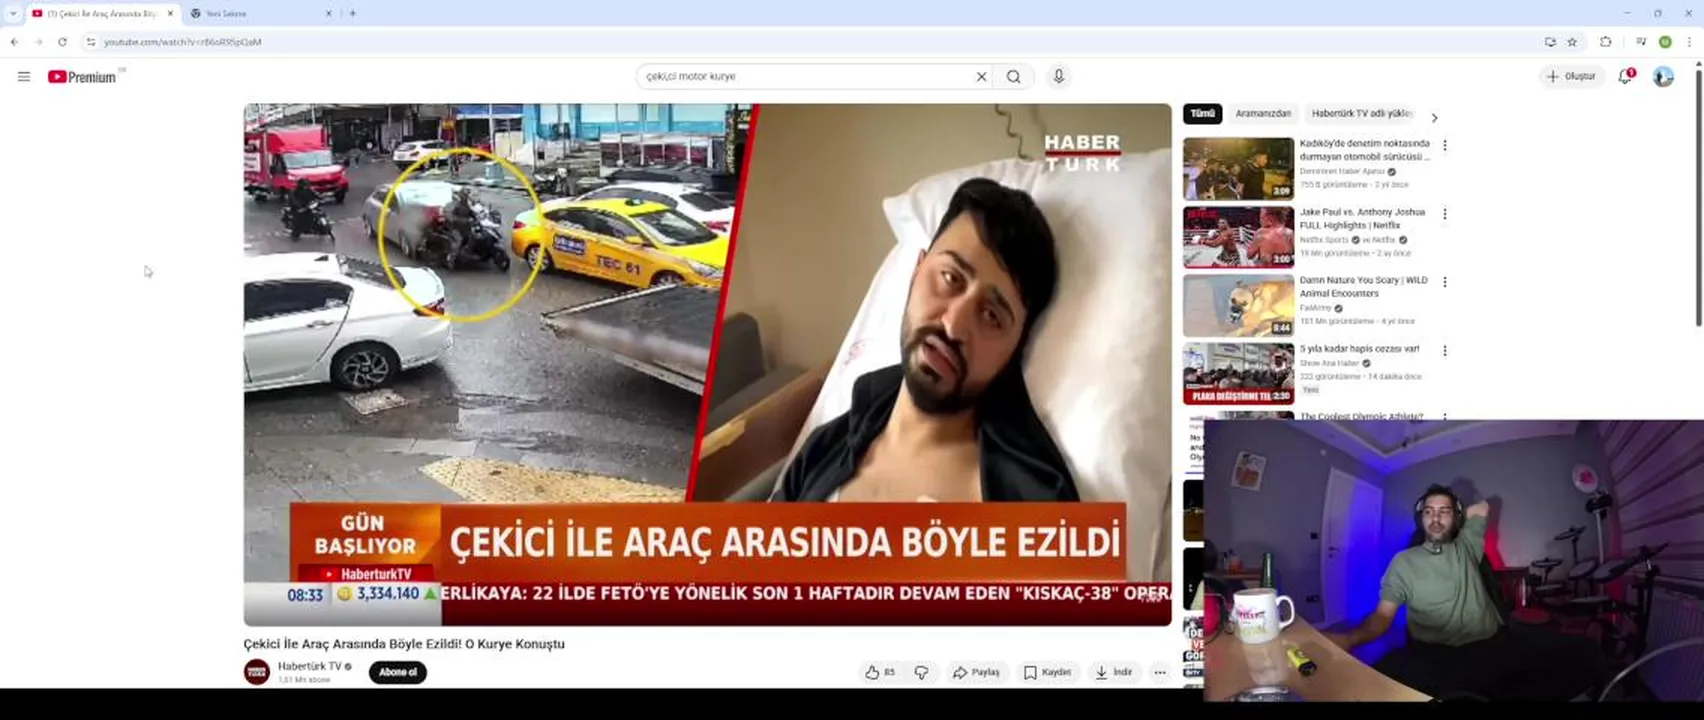The image size is (1704, 720).
Task: Focus the YouTube search field
Action: pyautogui.click(x=806, y=77)
